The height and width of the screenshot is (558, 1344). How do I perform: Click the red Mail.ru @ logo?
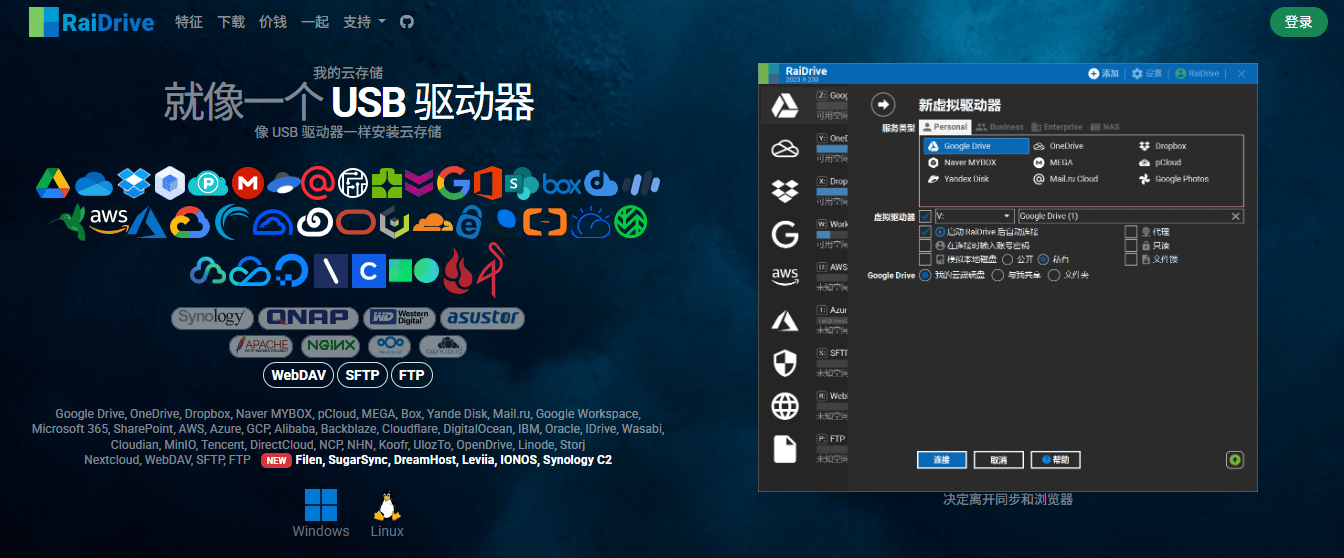coord(317,183)
